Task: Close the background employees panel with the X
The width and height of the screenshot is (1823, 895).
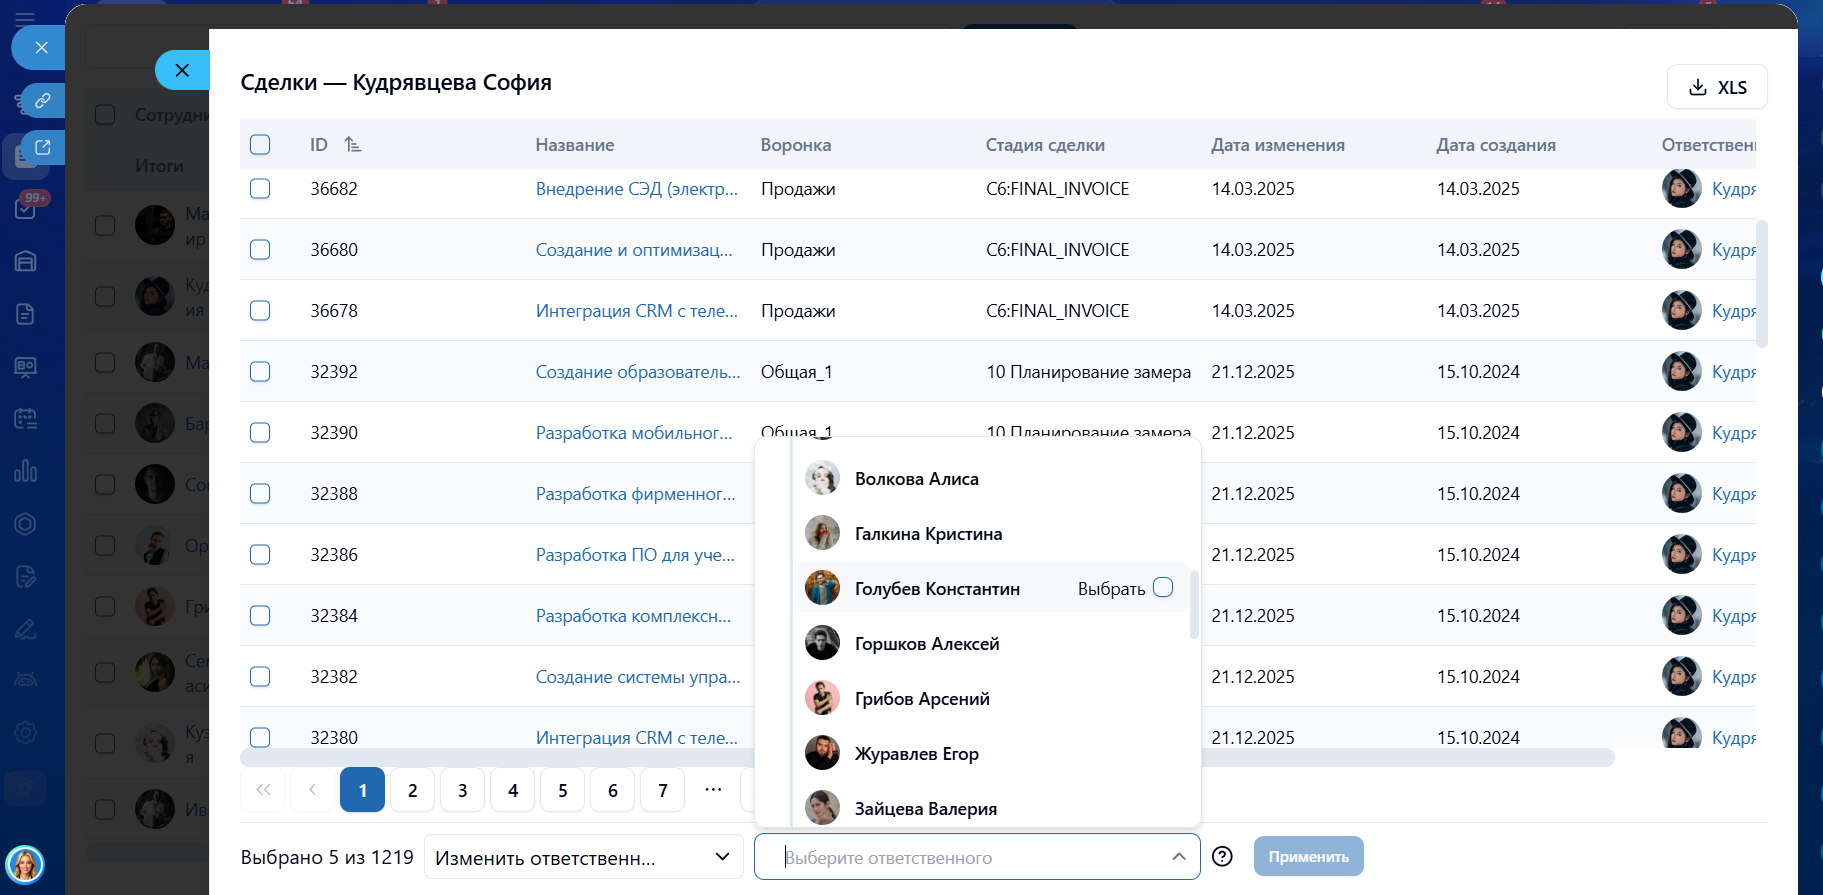Action: click(x=40, y=47)
